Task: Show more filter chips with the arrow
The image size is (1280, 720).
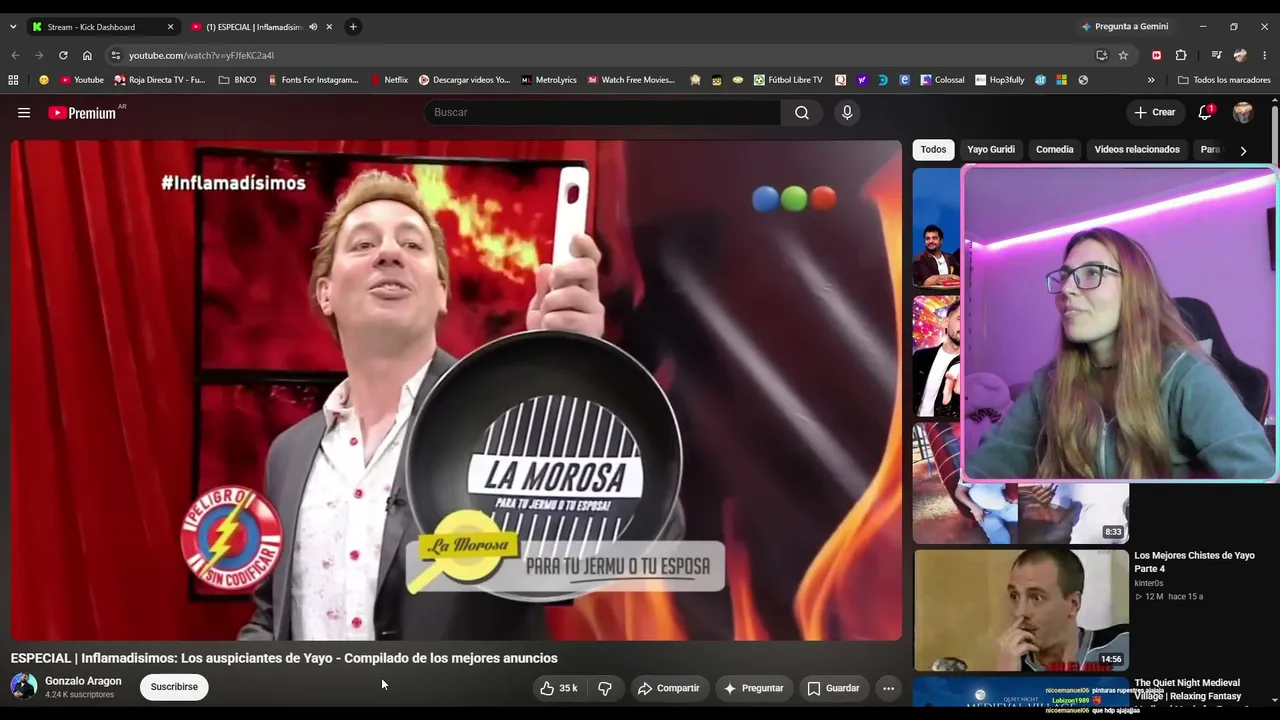Action: (x=1243, y=150)
